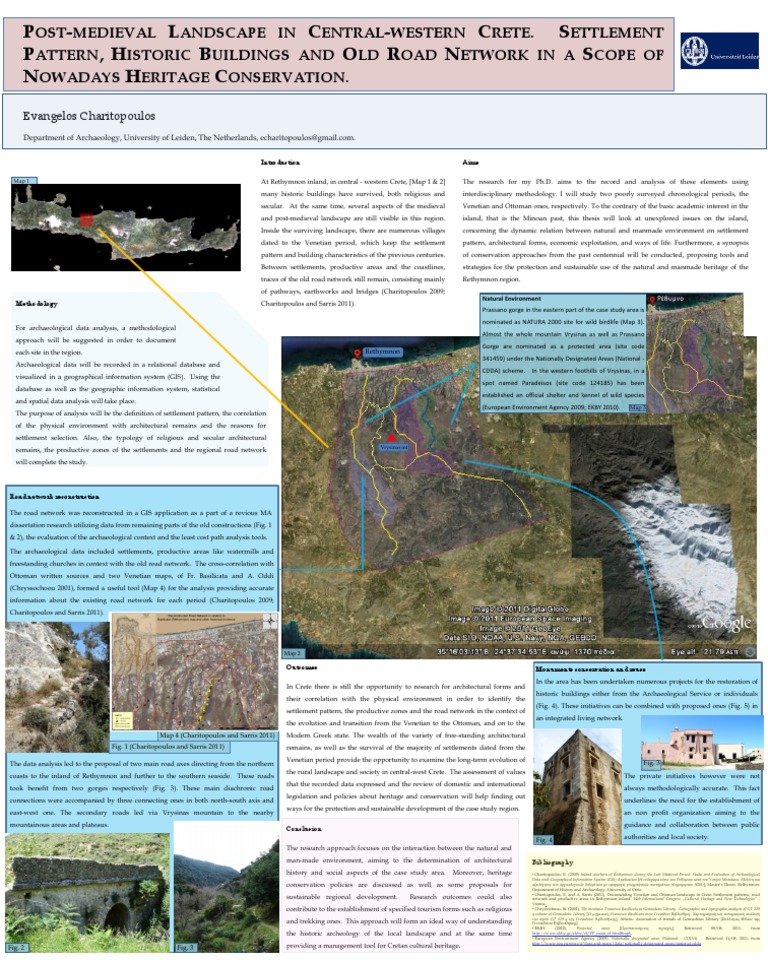Click the poster title 'Post-Medieval Landscape in Central-Western Crete'
Image resolution: width=768 pixels, height=960 pixels.
click(x=343, y=54)
